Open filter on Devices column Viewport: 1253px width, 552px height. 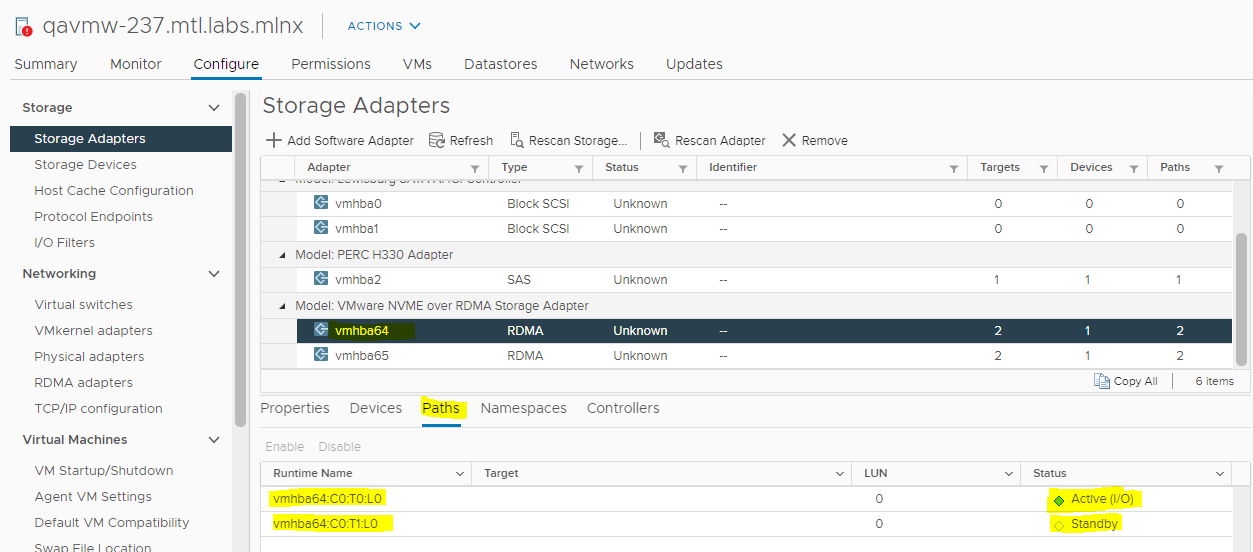(1133, 168)
